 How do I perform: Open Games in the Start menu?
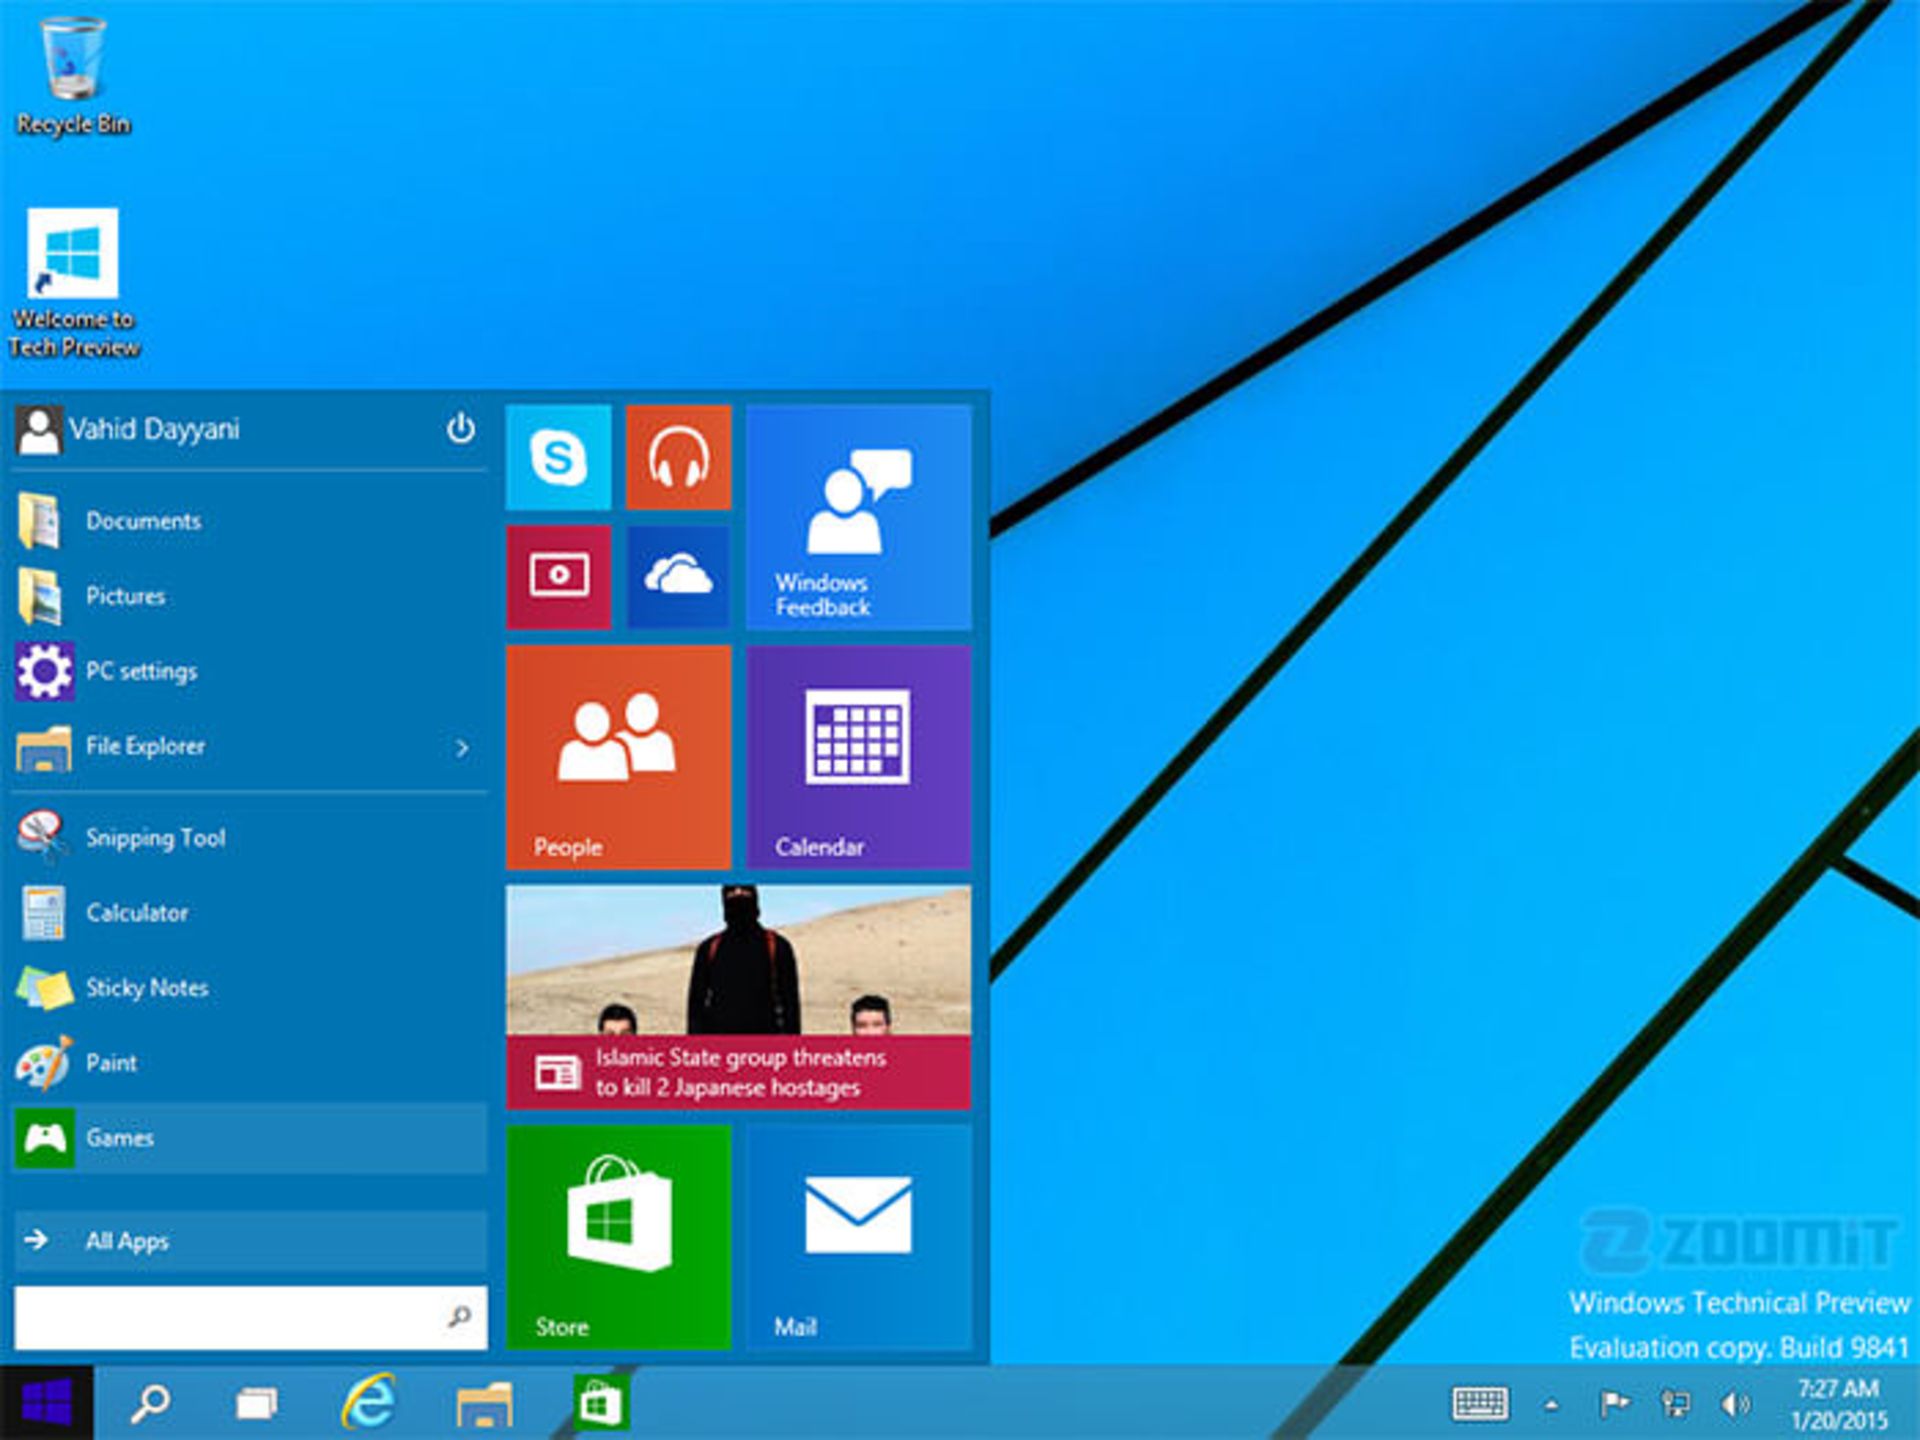(250, 1138)
